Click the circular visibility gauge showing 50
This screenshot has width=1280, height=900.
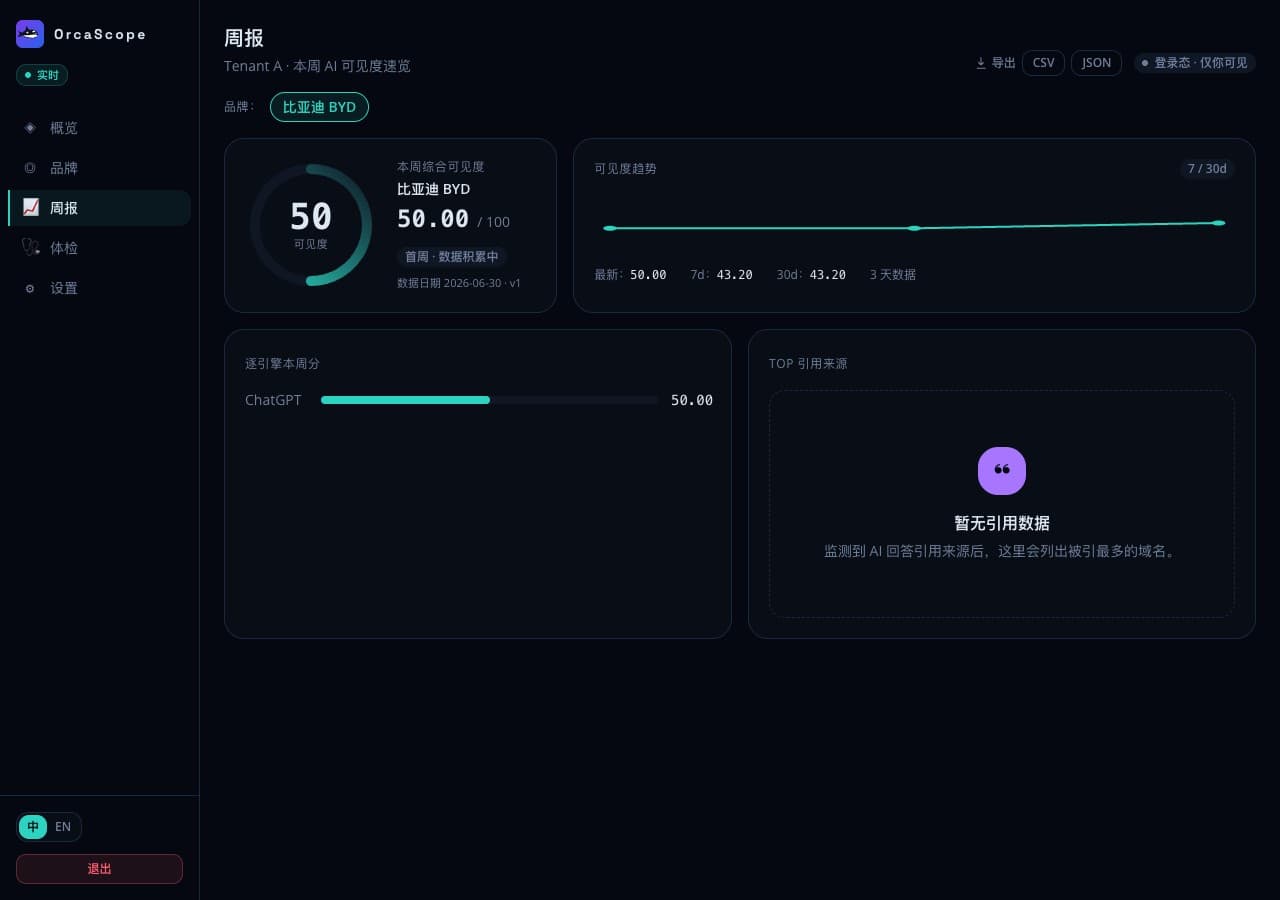point(311,225)
